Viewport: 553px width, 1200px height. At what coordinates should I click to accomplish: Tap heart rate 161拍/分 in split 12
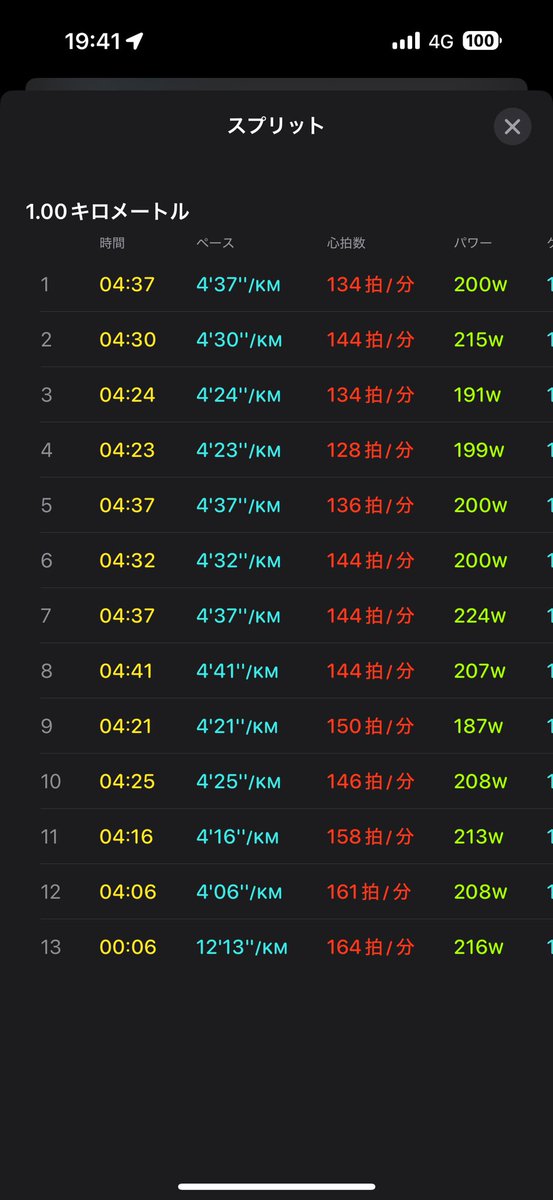point(370,891)
